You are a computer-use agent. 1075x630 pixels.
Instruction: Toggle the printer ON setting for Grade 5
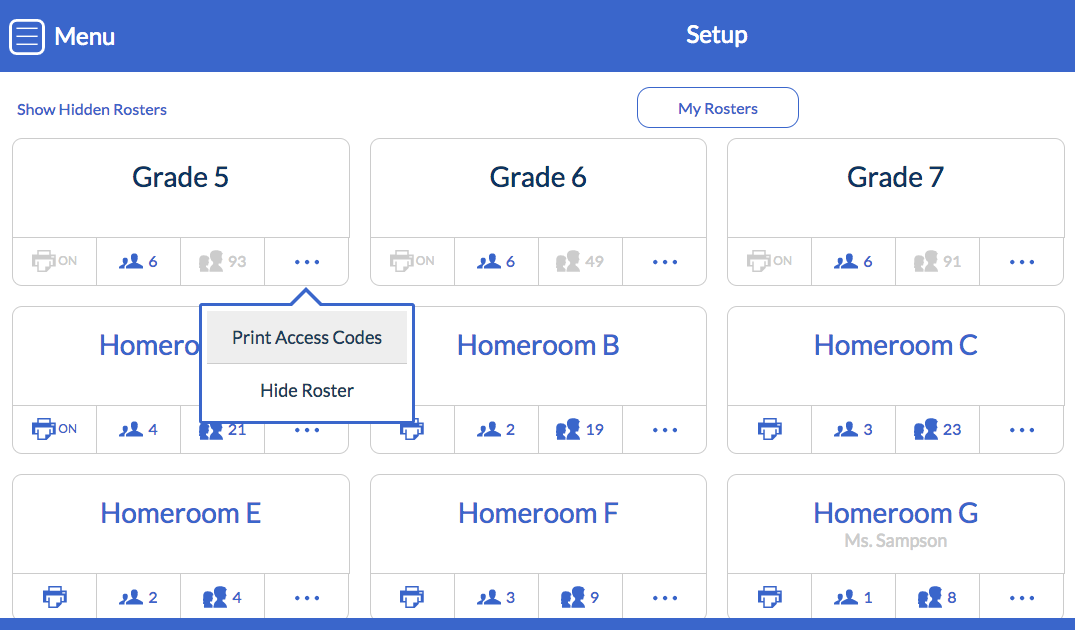(x=54, y=261)
